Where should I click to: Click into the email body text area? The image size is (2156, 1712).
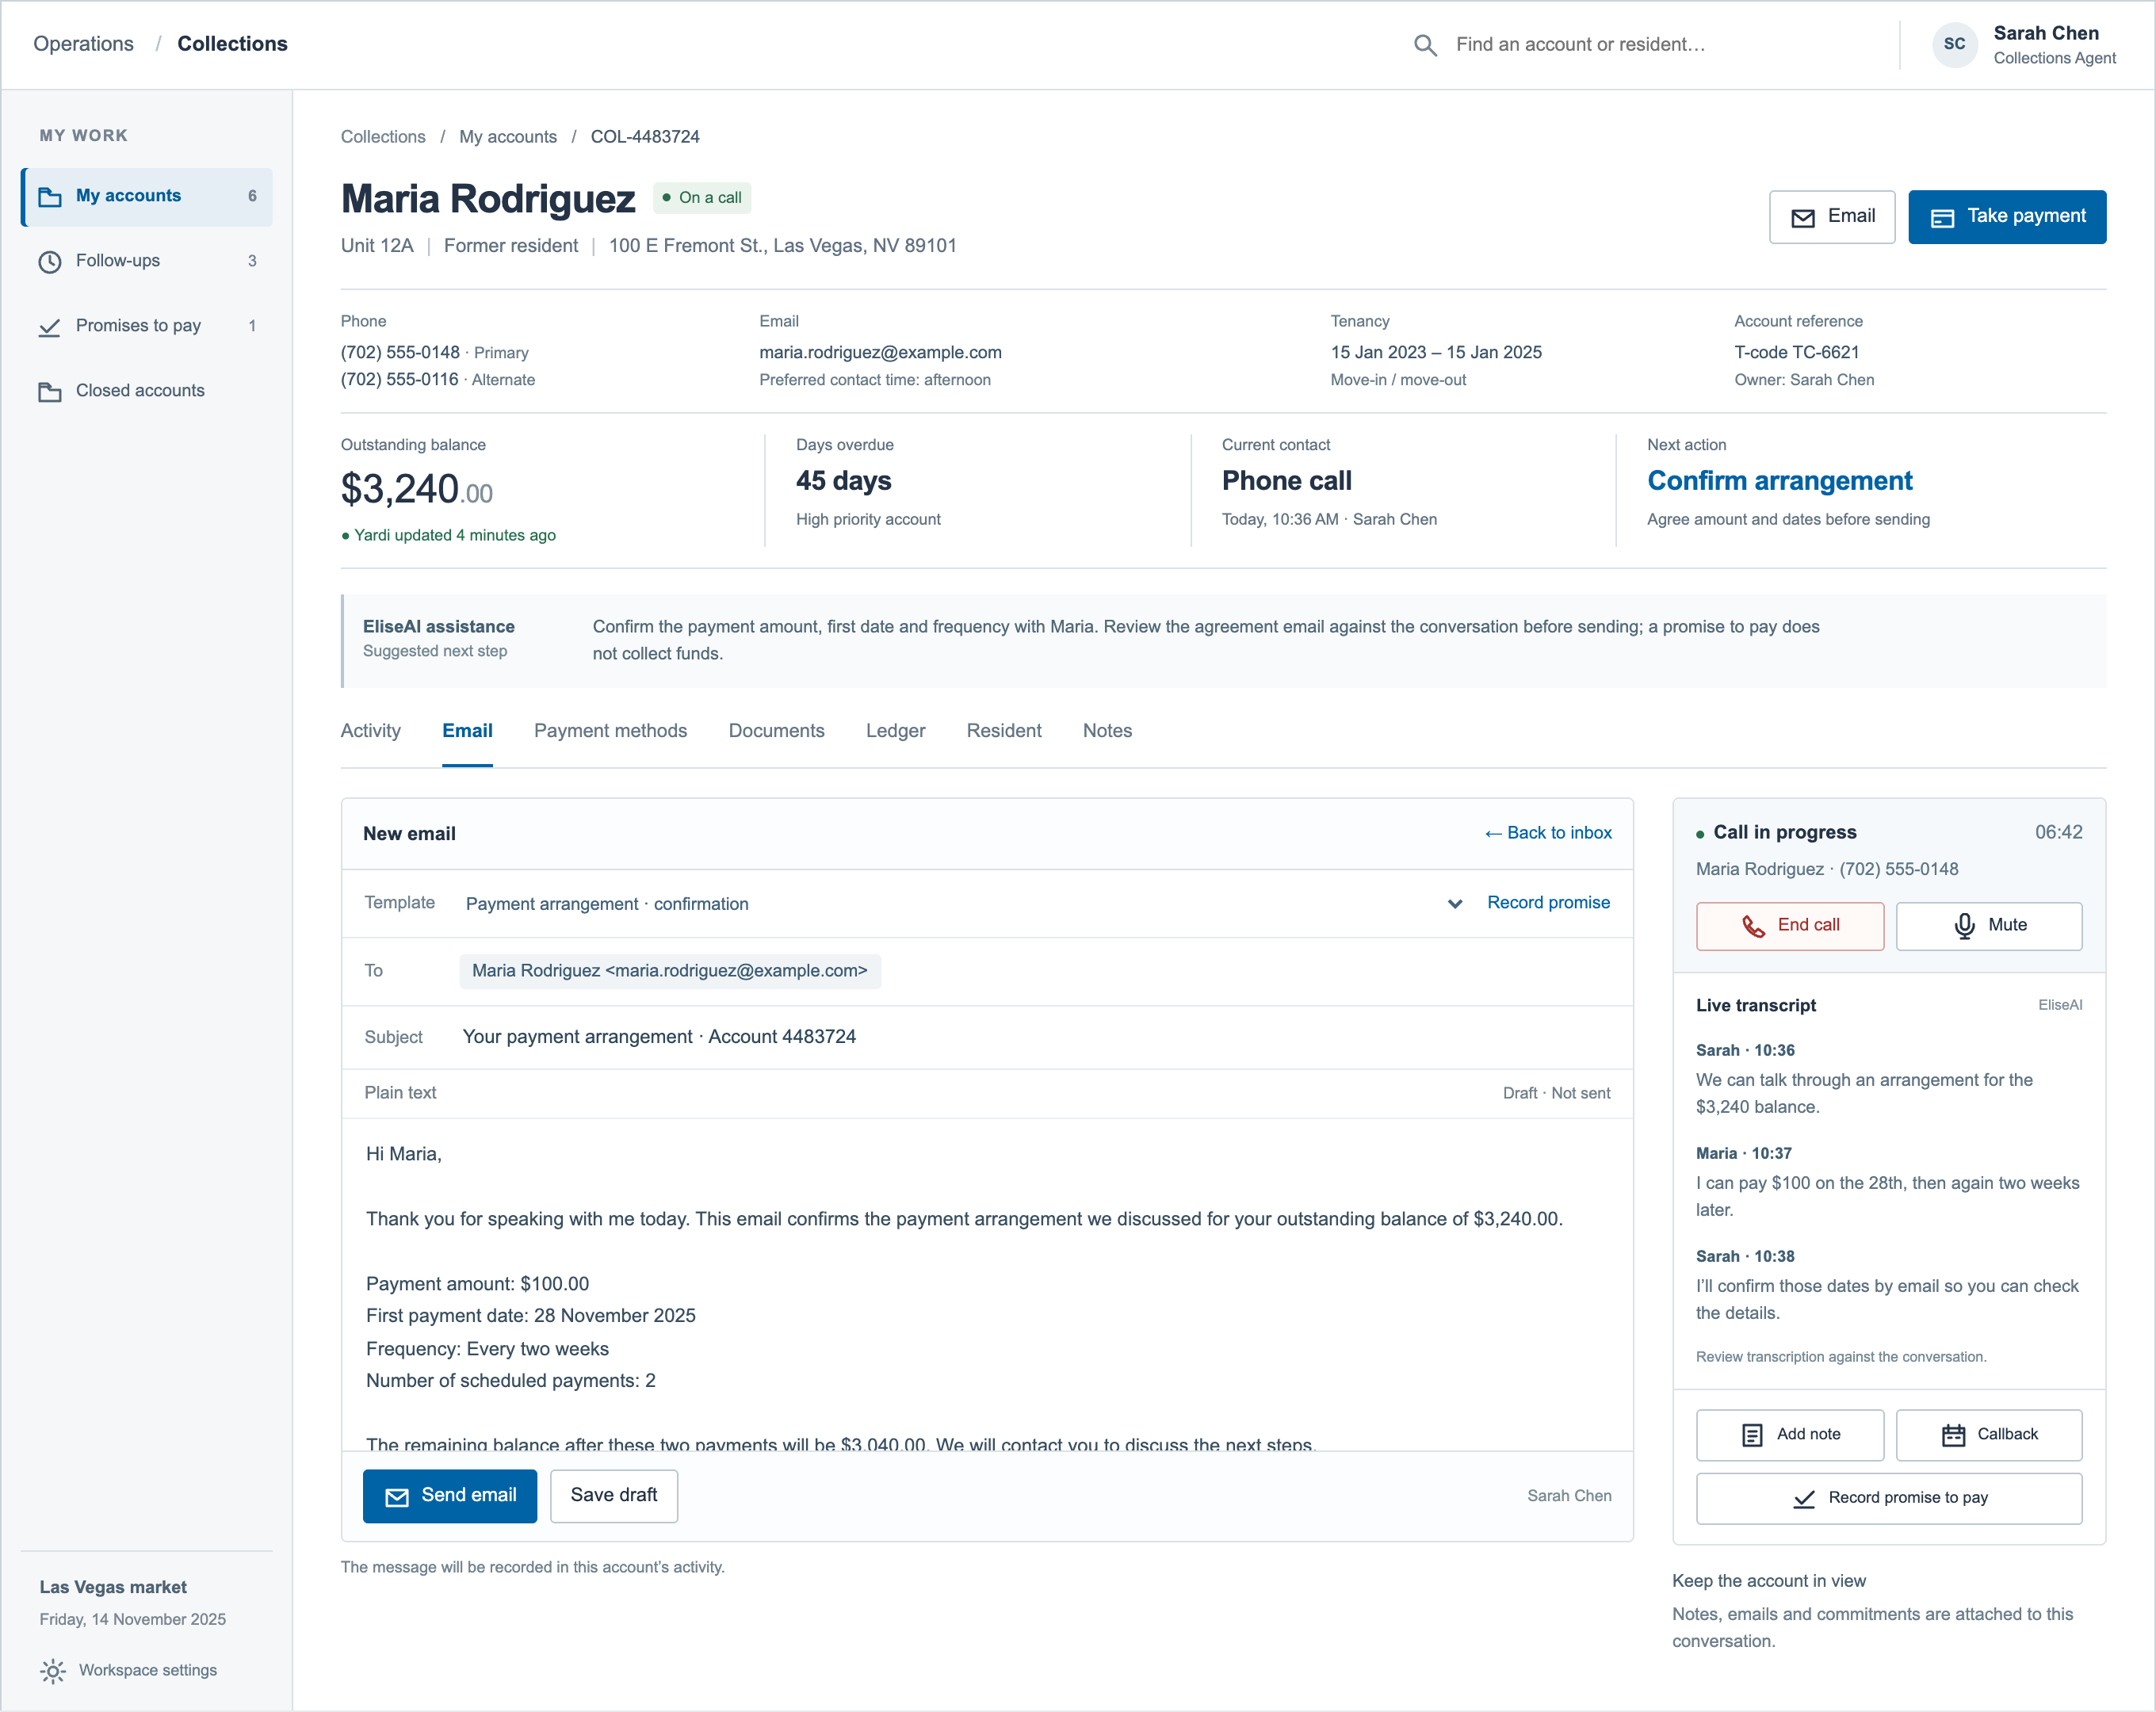(987, 1285)
